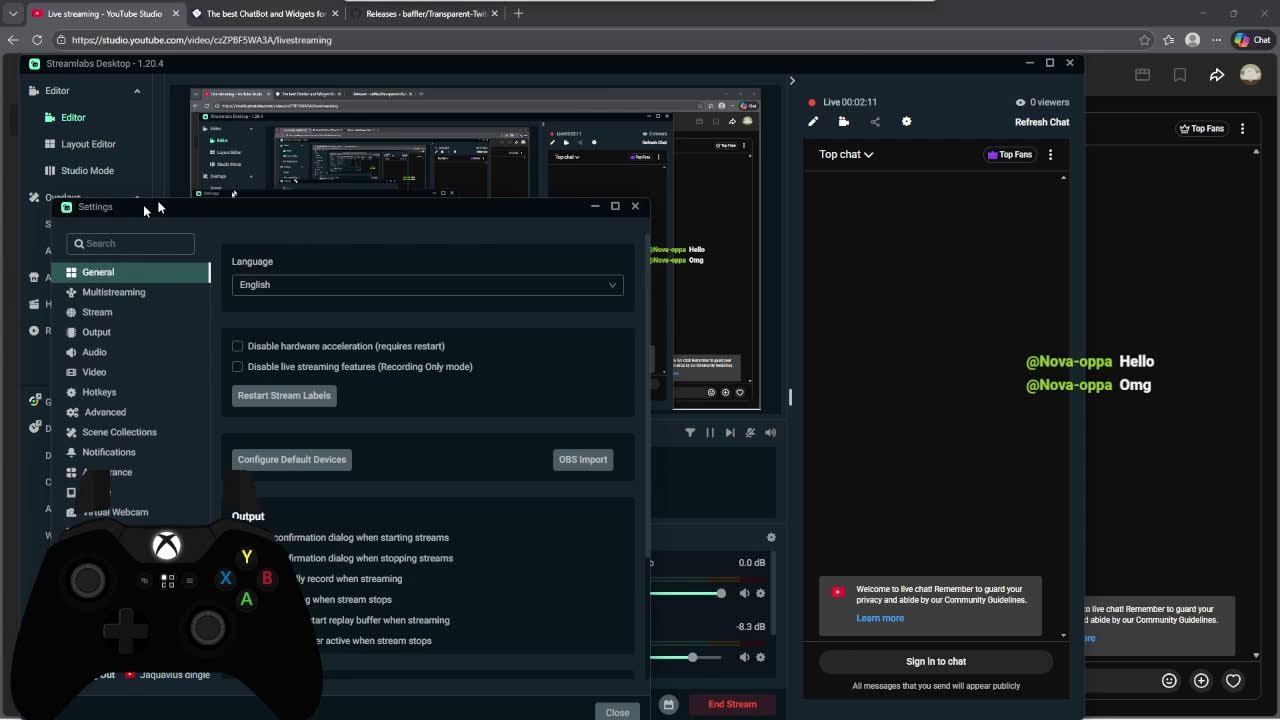Expand the Top chat dropdown

[x=846, y=155]
